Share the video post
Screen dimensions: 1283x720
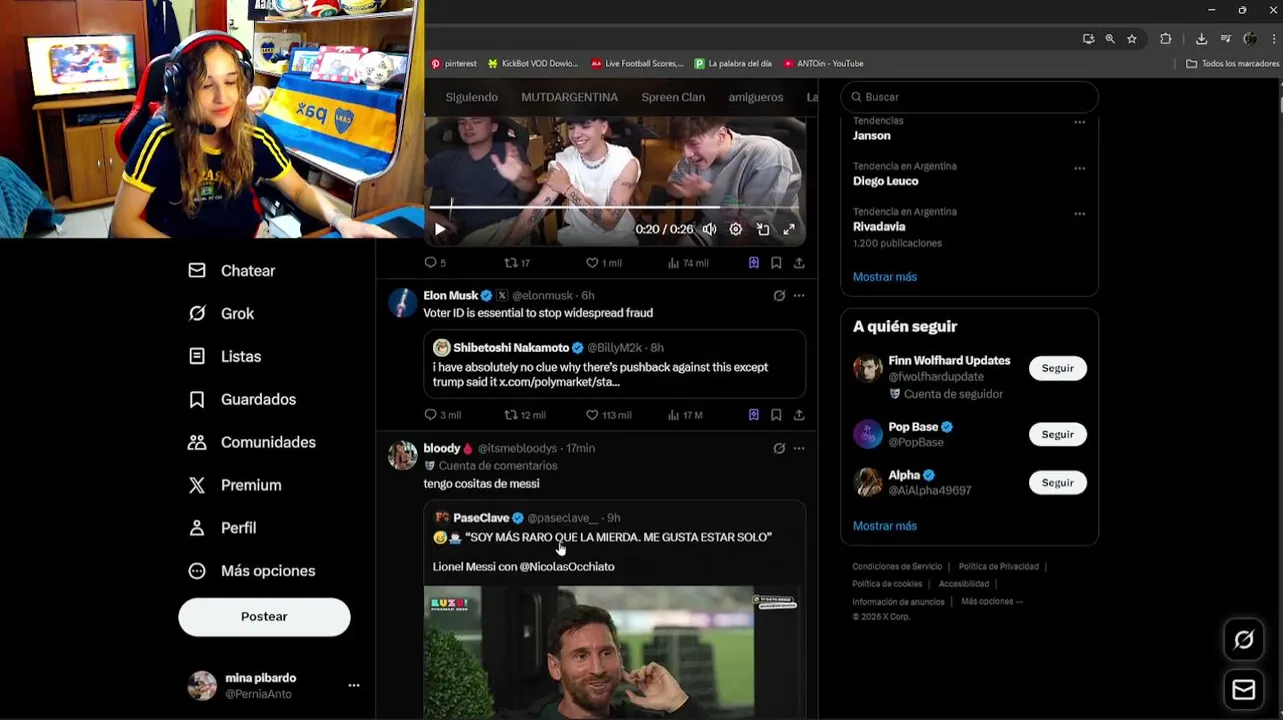pyautogui.click(x=799, y=263)
